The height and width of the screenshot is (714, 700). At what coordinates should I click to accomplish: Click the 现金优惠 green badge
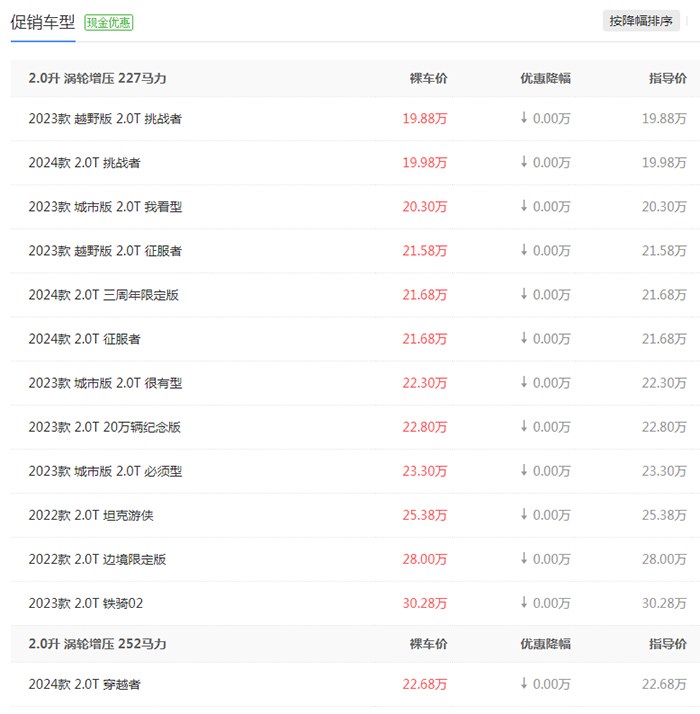109,22
